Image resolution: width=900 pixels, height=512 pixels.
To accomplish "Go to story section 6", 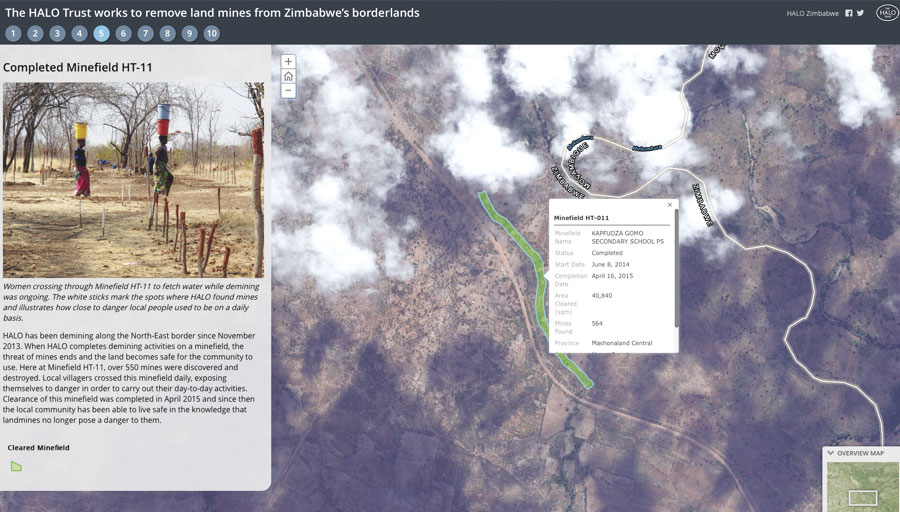I will pos(123,33).
